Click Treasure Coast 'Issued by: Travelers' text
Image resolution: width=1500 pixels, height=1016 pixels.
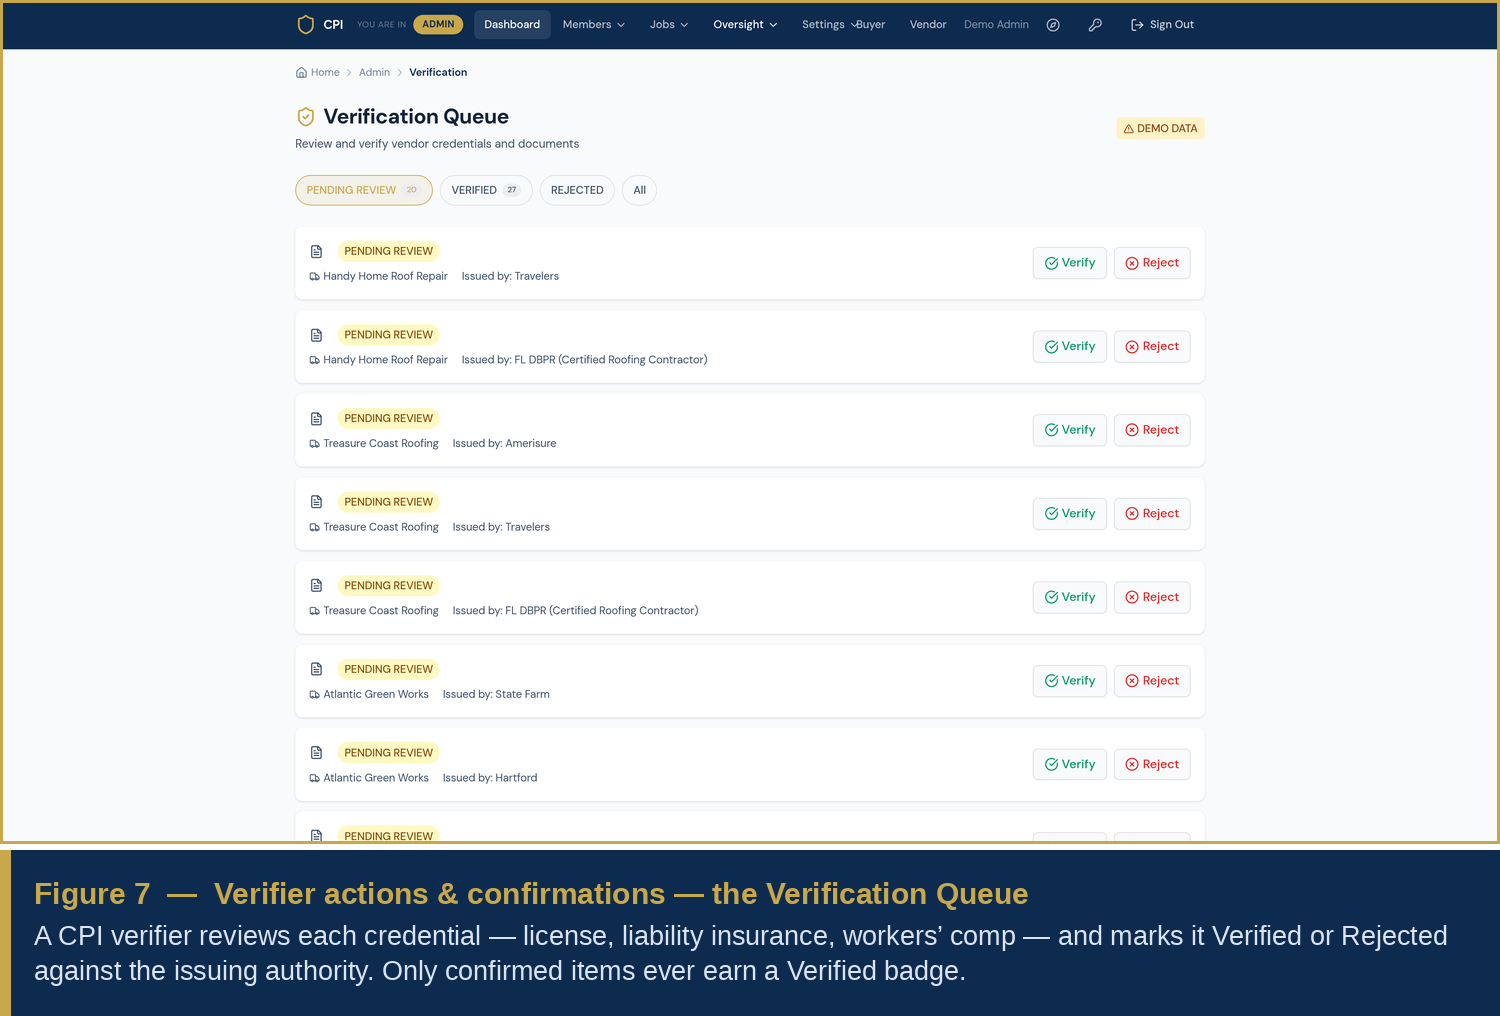pyautogui.click(x=501, y=527)
